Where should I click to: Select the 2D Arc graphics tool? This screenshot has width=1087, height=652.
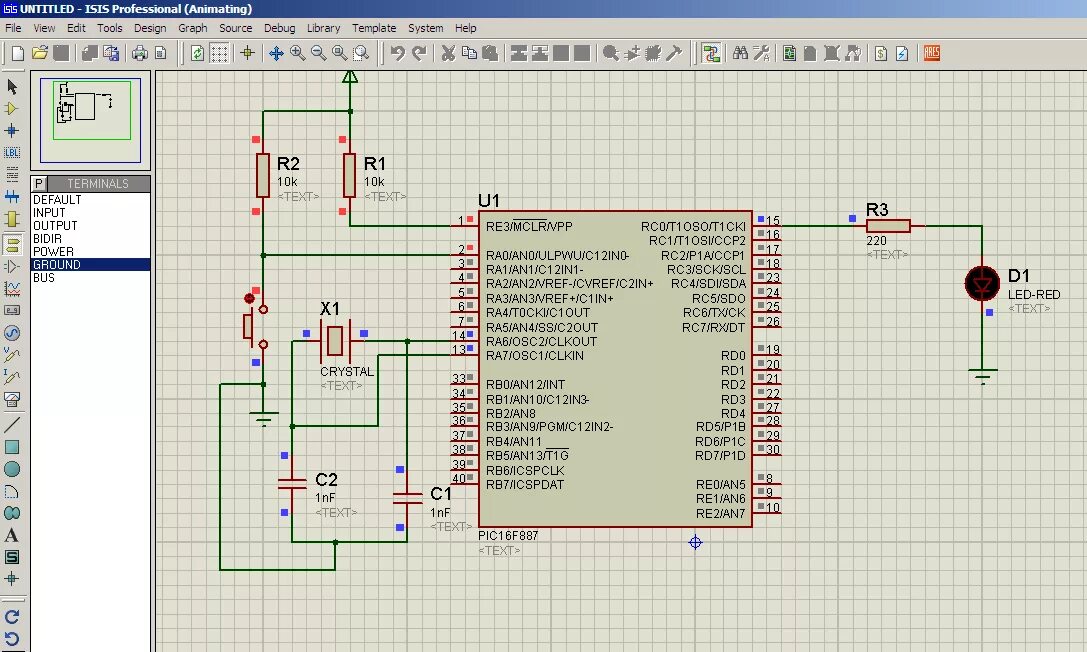pyautogui.click(x=12, y=491)
